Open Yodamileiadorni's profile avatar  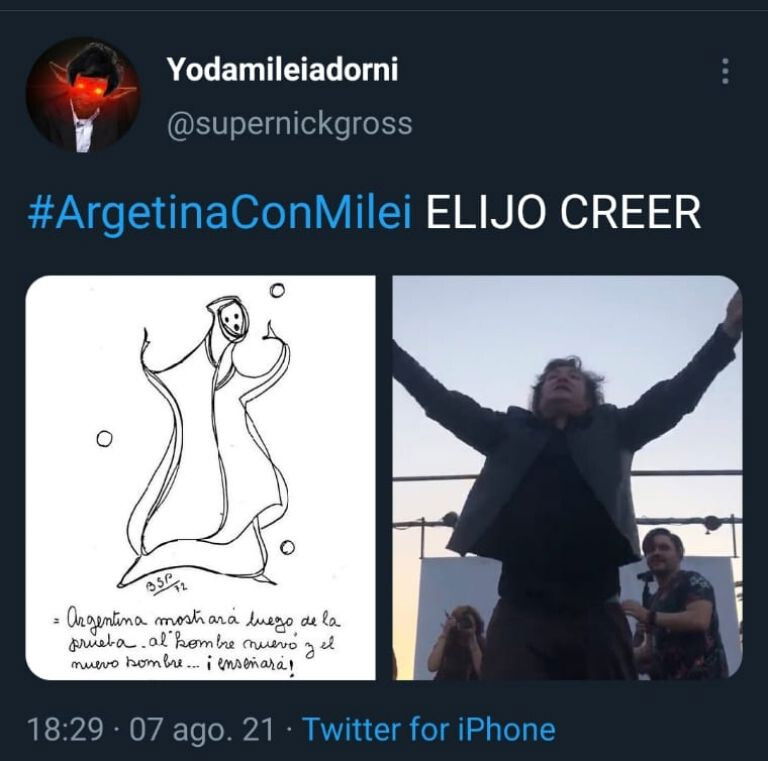[x=83, y=95]
